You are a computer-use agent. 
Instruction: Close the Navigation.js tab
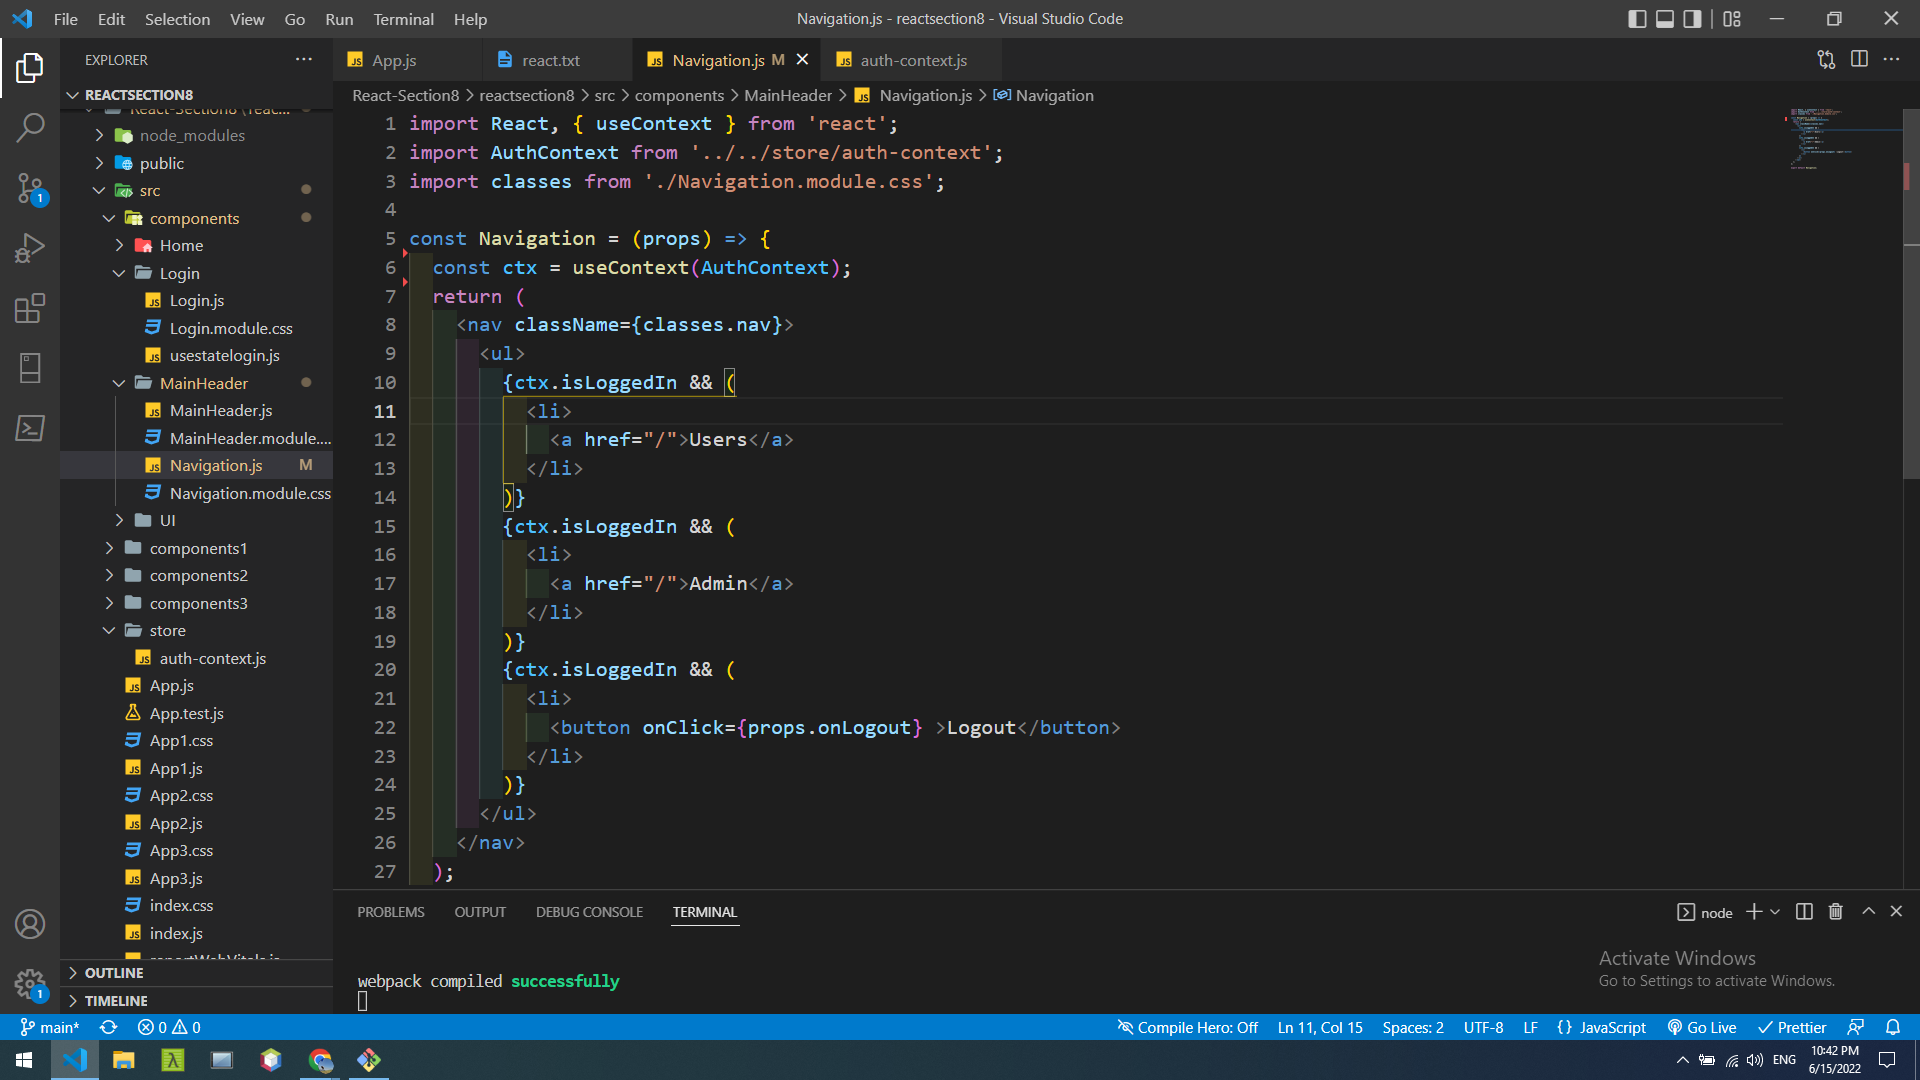802,60
